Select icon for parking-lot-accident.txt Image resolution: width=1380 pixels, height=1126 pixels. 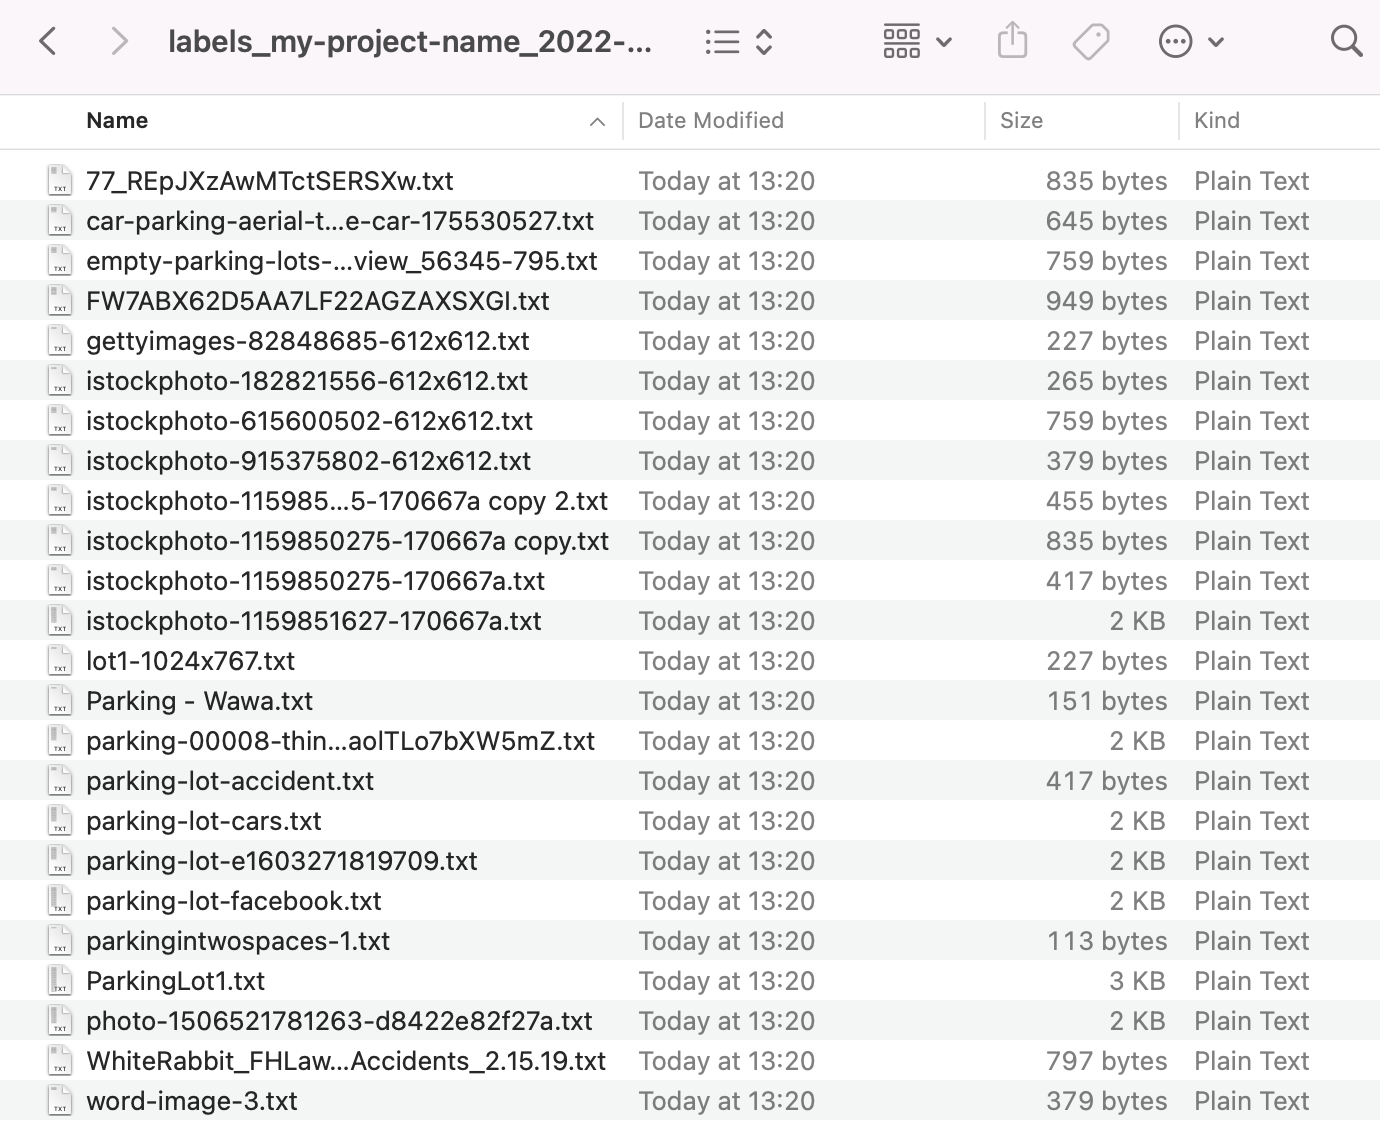pyautogui.click(x=60, y=781)
